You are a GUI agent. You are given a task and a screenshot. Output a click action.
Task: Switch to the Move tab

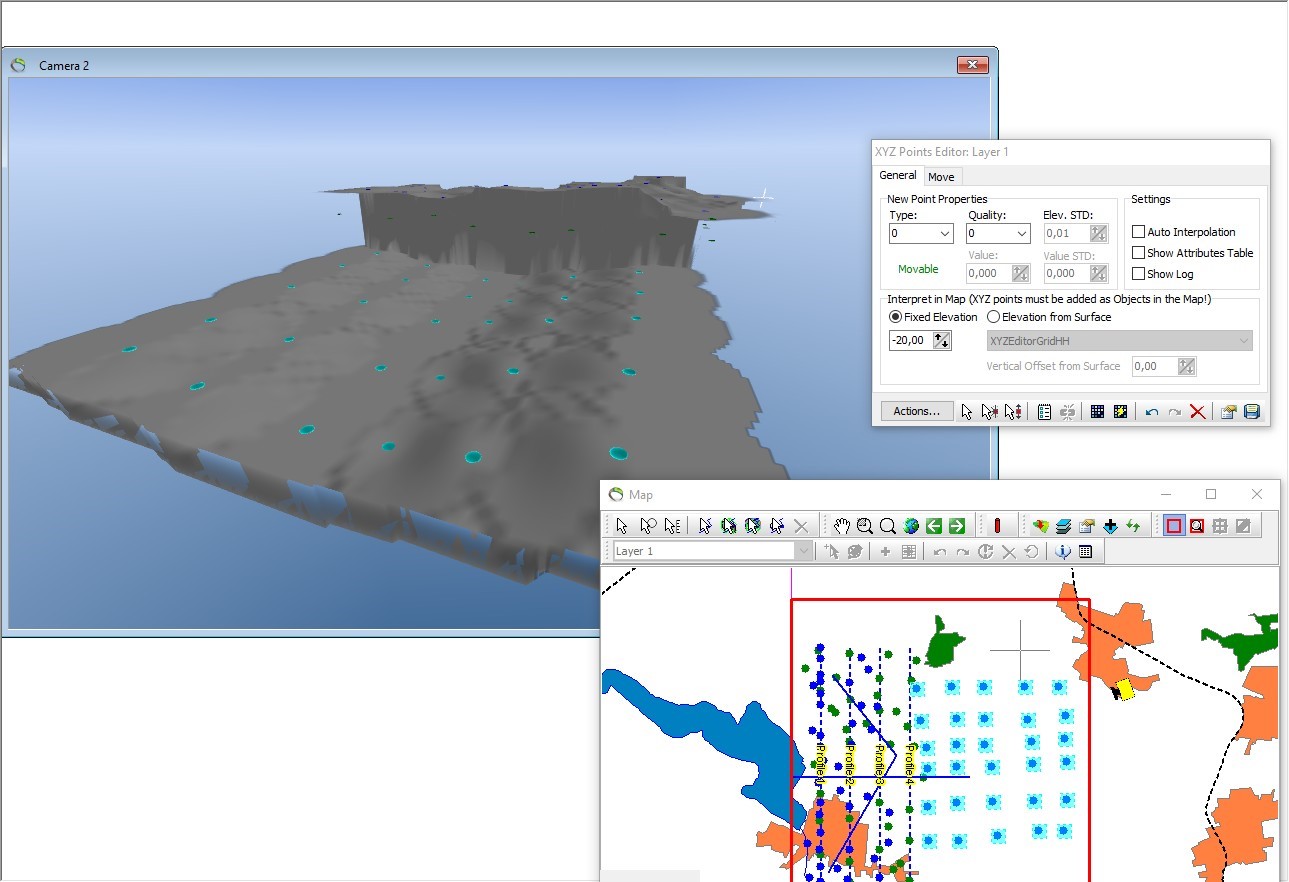pos(941,177)
